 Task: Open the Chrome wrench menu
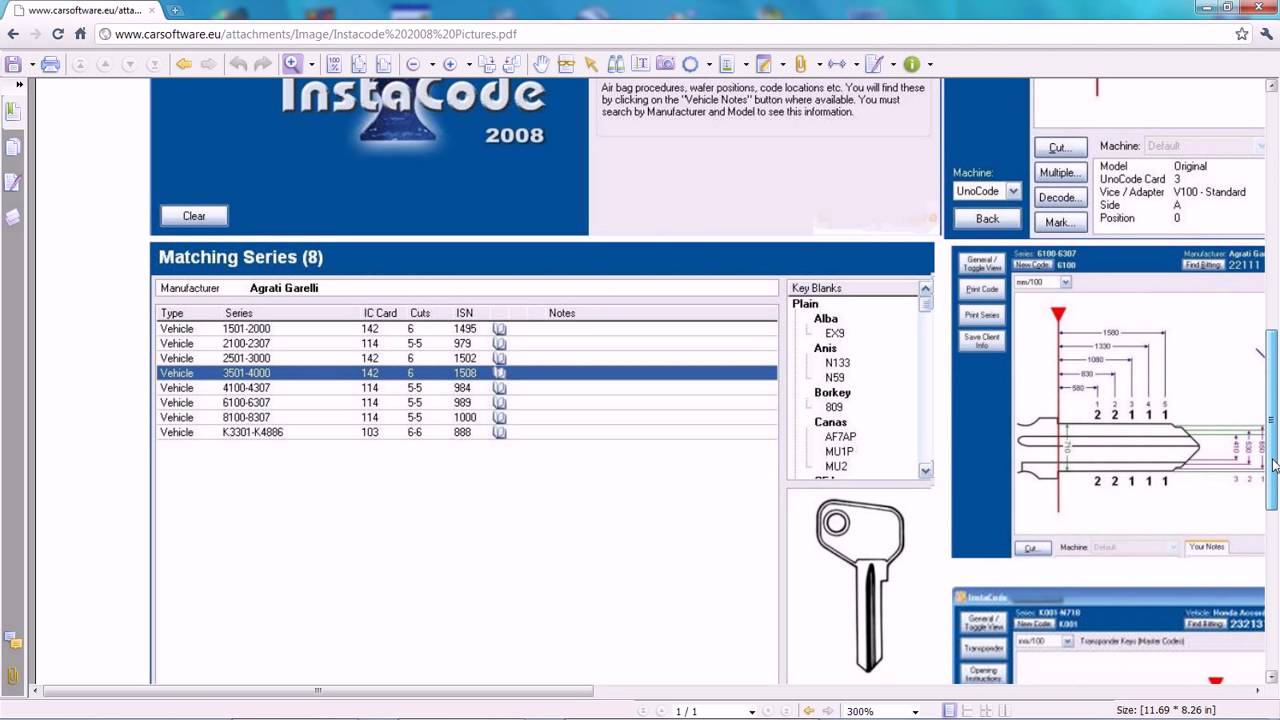coord(1265,34)
